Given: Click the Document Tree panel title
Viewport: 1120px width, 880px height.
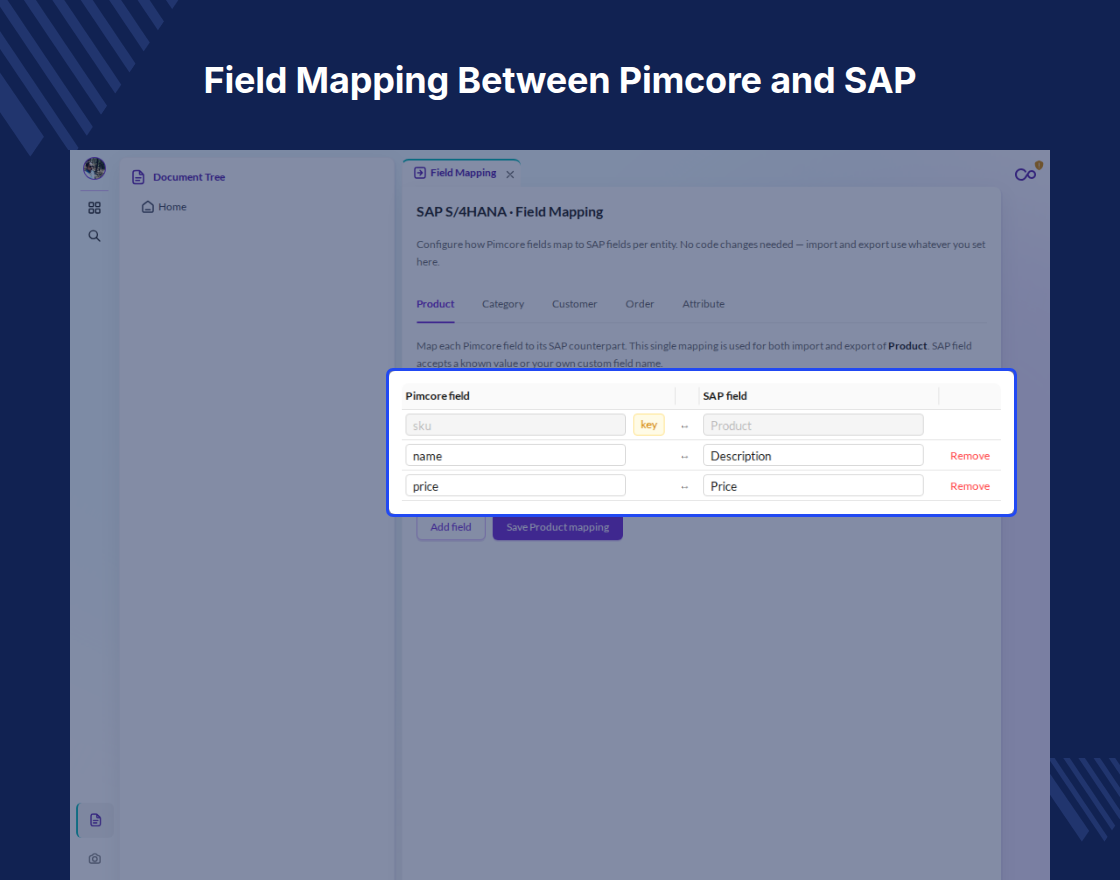Looking at the screenshot, I should [189, 177].
